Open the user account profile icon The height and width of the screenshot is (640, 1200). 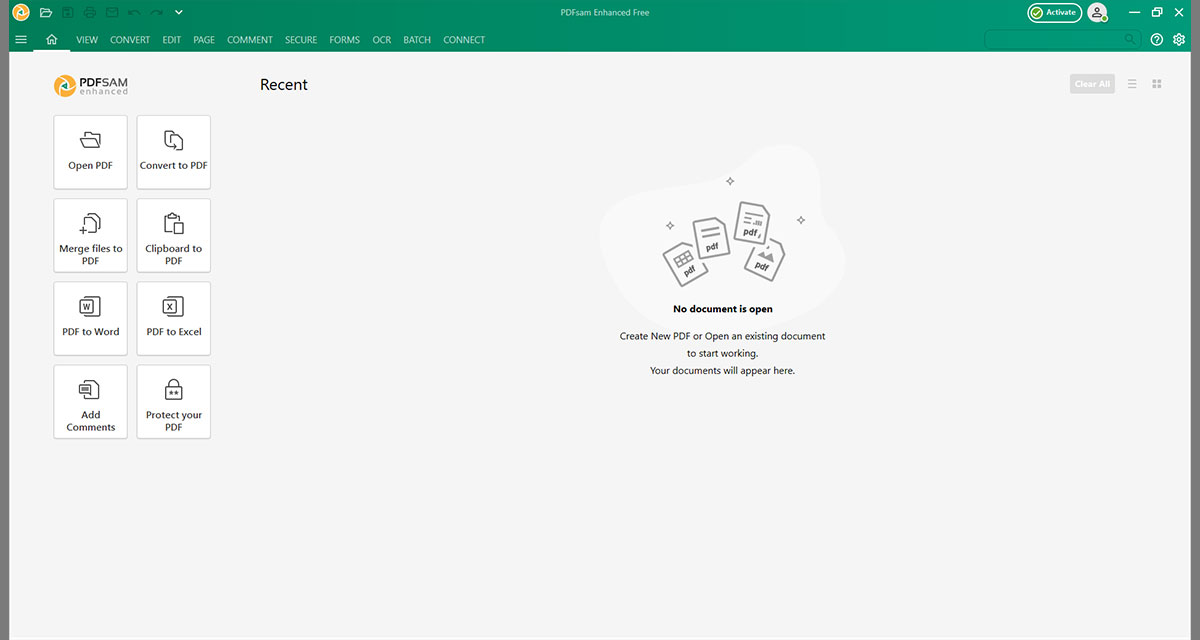[1098, 13]
